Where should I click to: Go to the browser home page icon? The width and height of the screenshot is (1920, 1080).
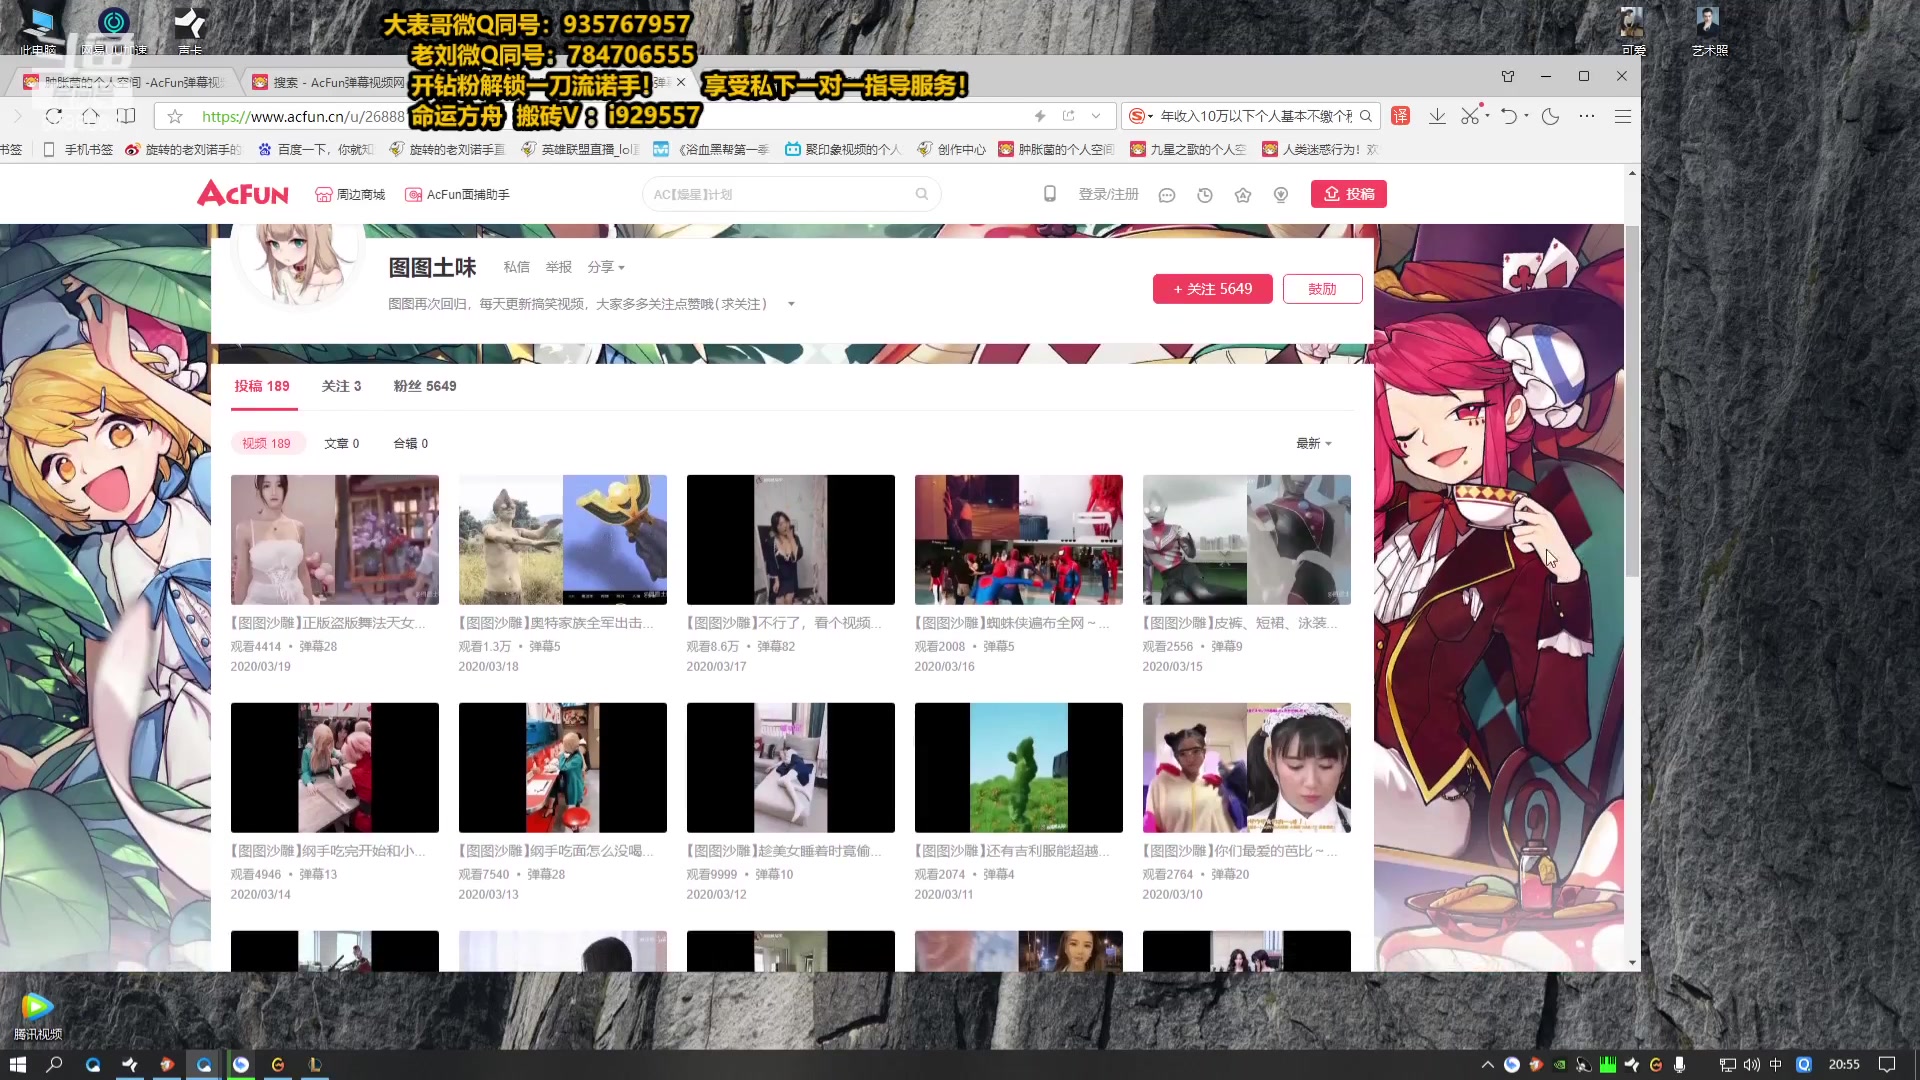pos(90,116)
